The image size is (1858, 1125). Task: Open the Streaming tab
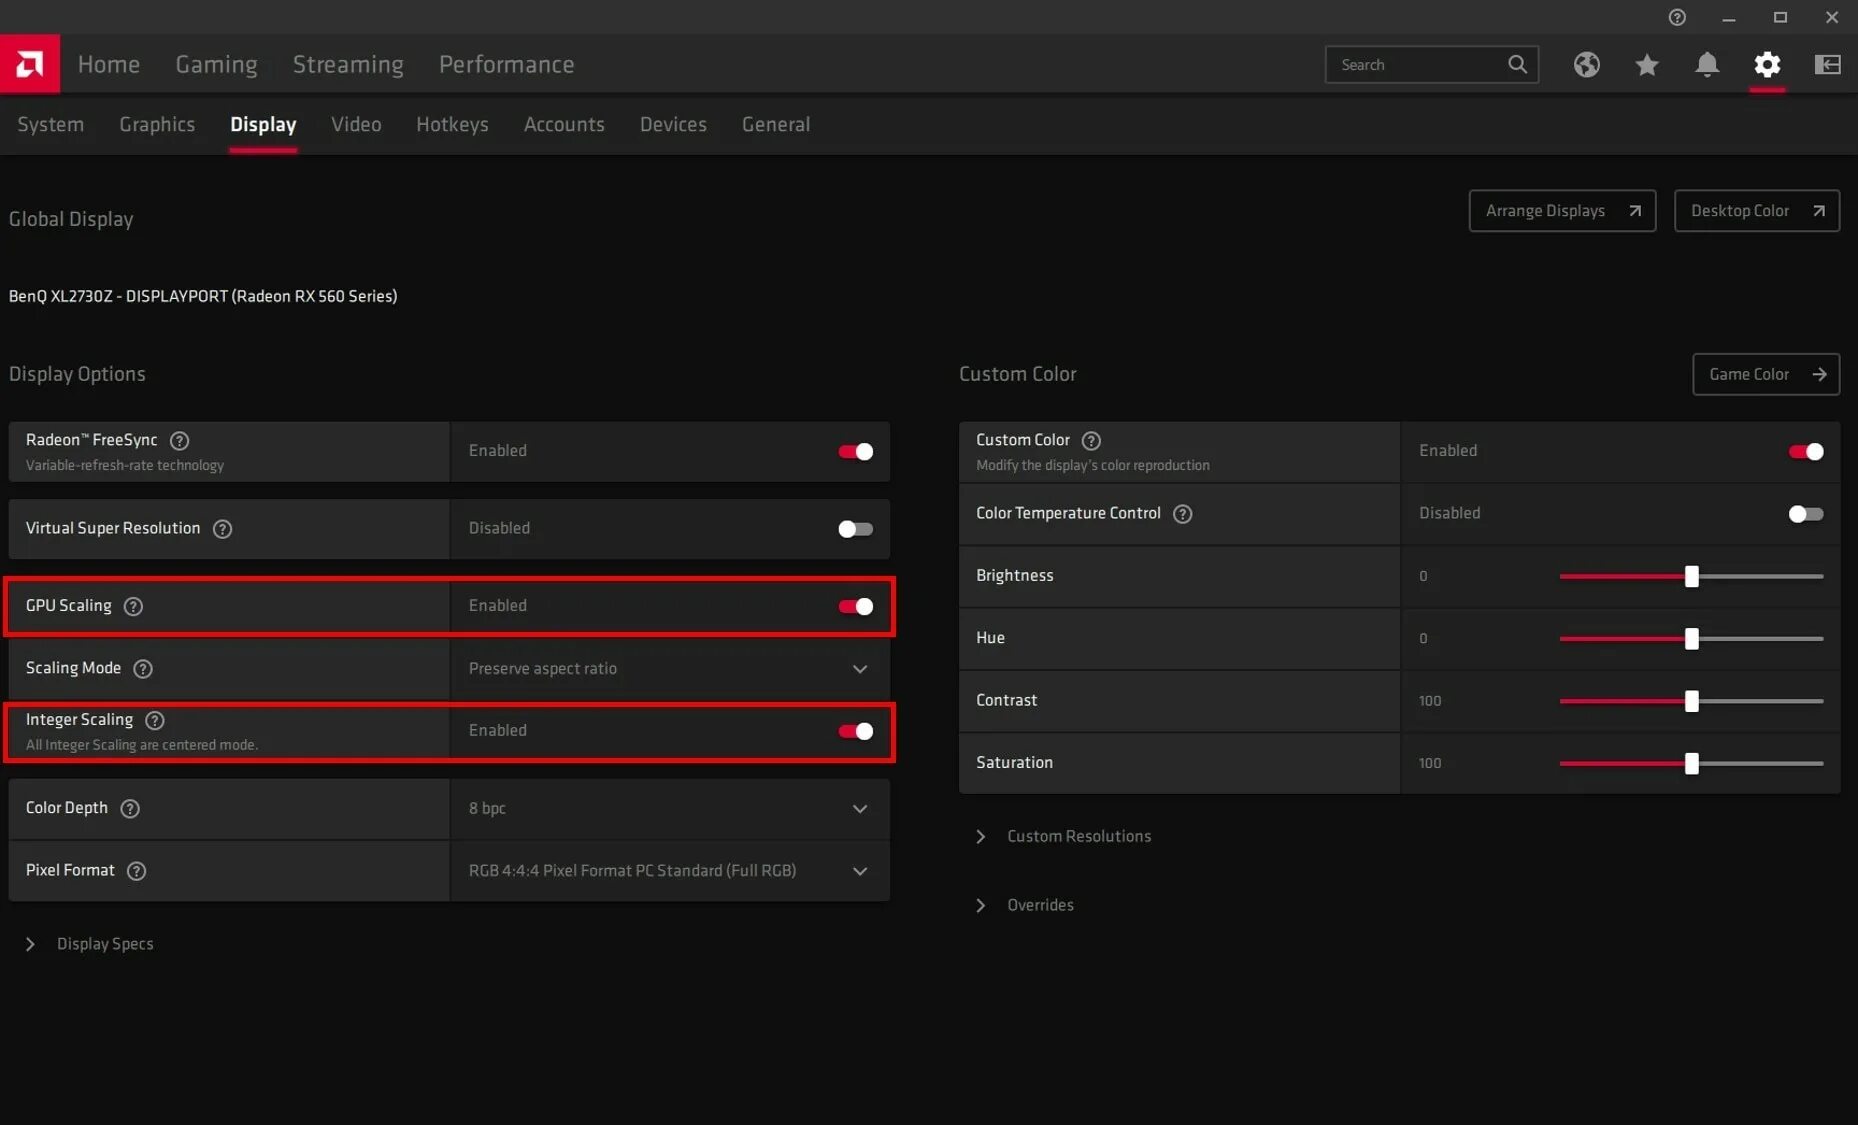click(348, 65)
